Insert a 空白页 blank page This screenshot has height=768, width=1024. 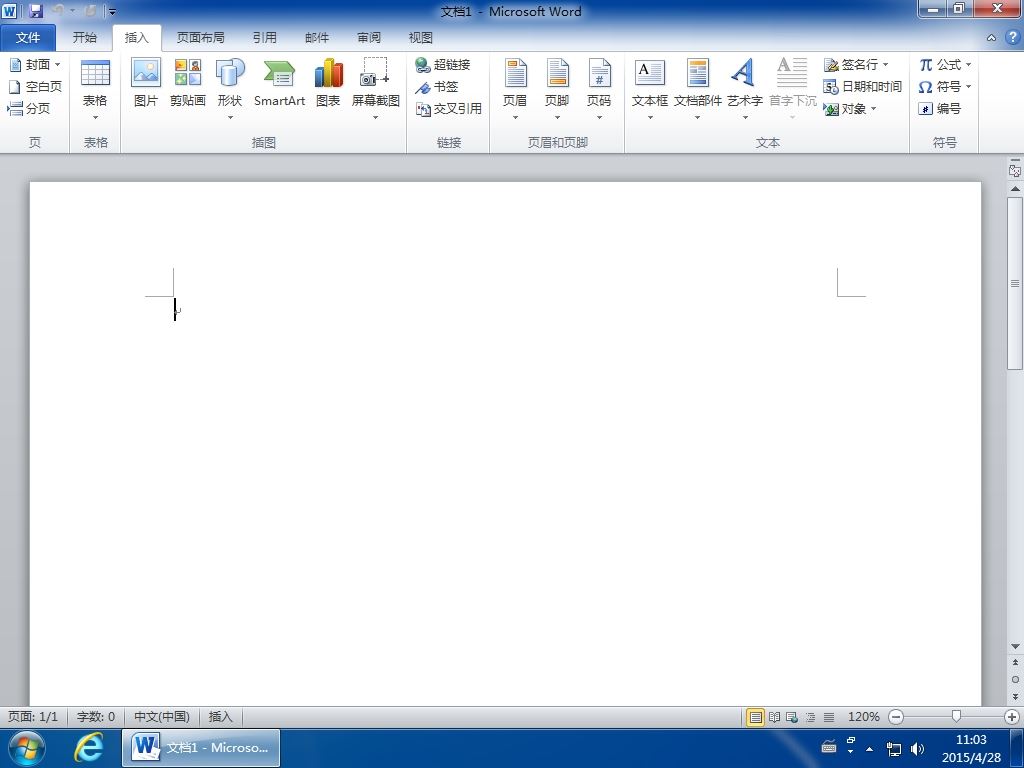pos(35,86)
